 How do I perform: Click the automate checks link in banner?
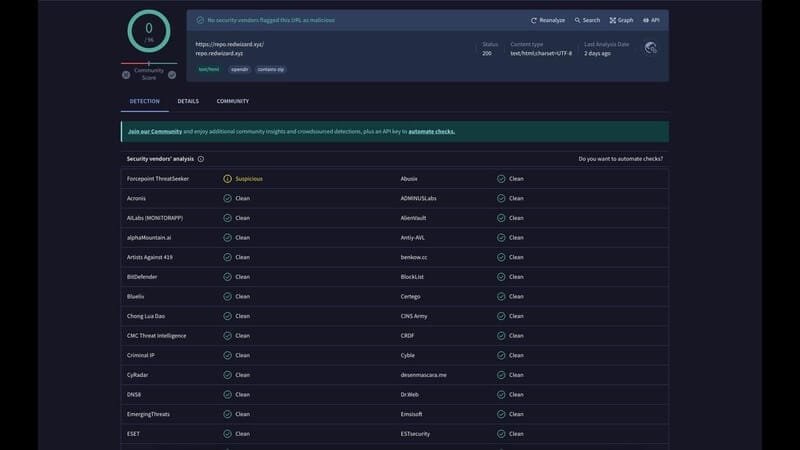coord(431,131)
